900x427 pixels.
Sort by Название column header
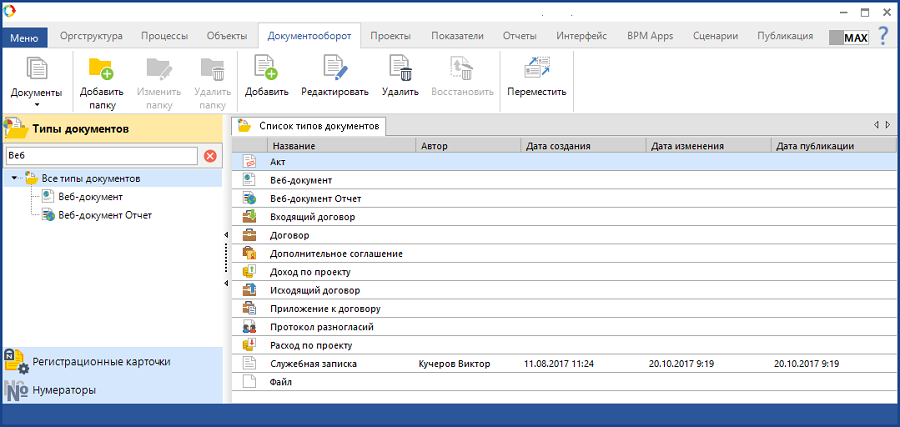[x=340, y=146]
